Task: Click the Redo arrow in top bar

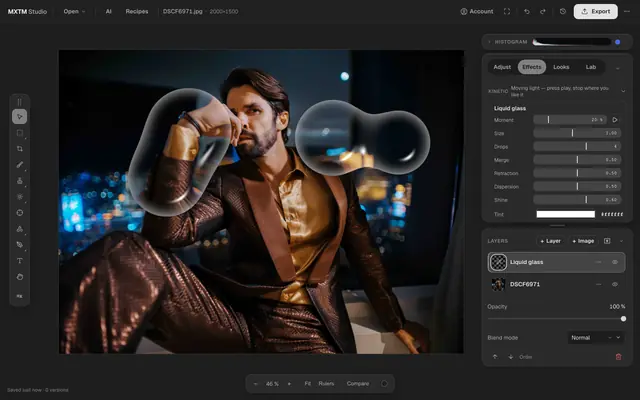Action: [543, 11]
